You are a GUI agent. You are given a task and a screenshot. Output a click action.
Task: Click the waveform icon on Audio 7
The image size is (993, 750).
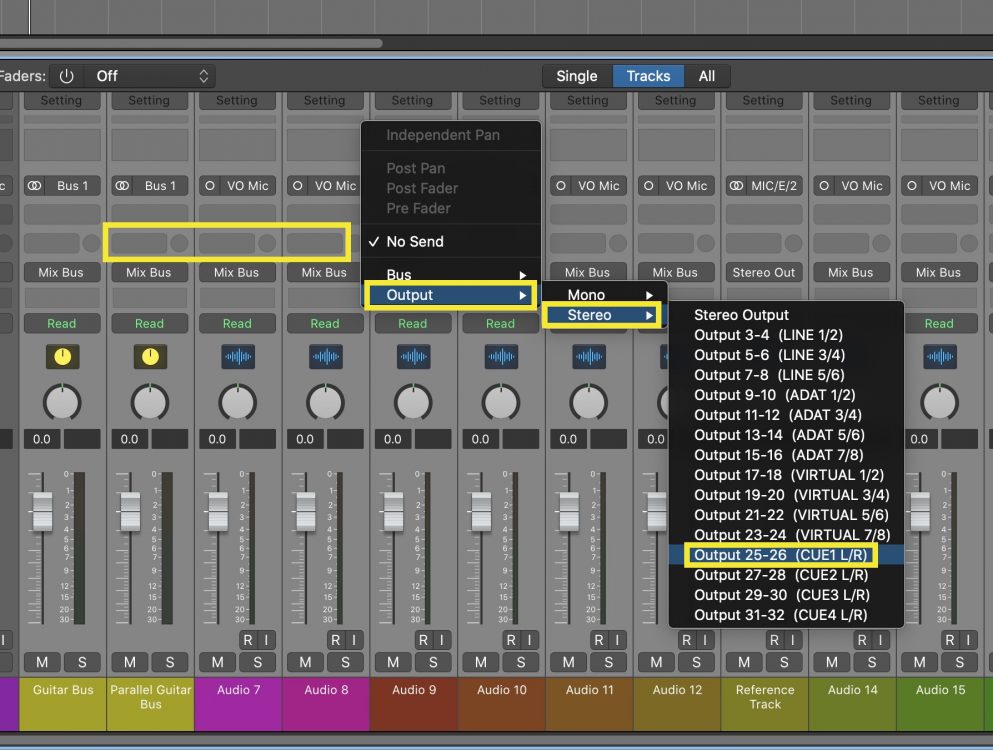(x=237, y=357)
